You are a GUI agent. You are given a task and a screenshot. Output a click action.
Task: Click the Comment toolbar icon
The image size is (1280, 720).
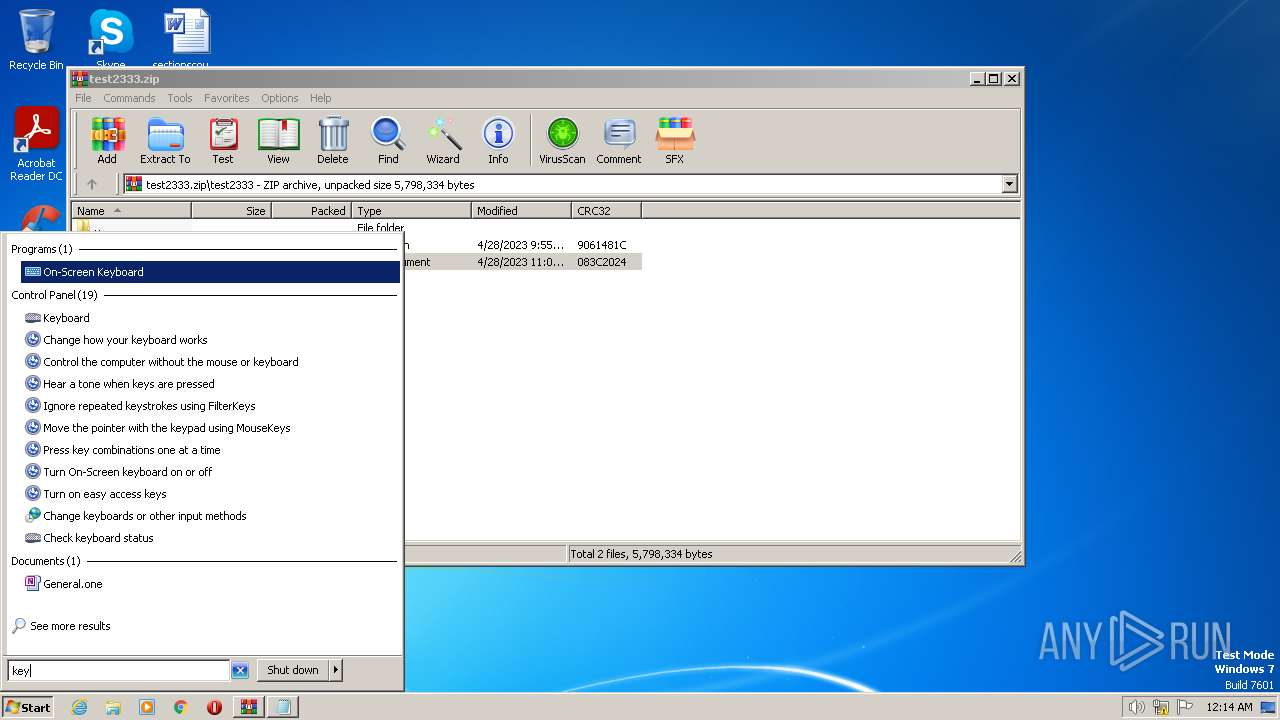(619, 141)
